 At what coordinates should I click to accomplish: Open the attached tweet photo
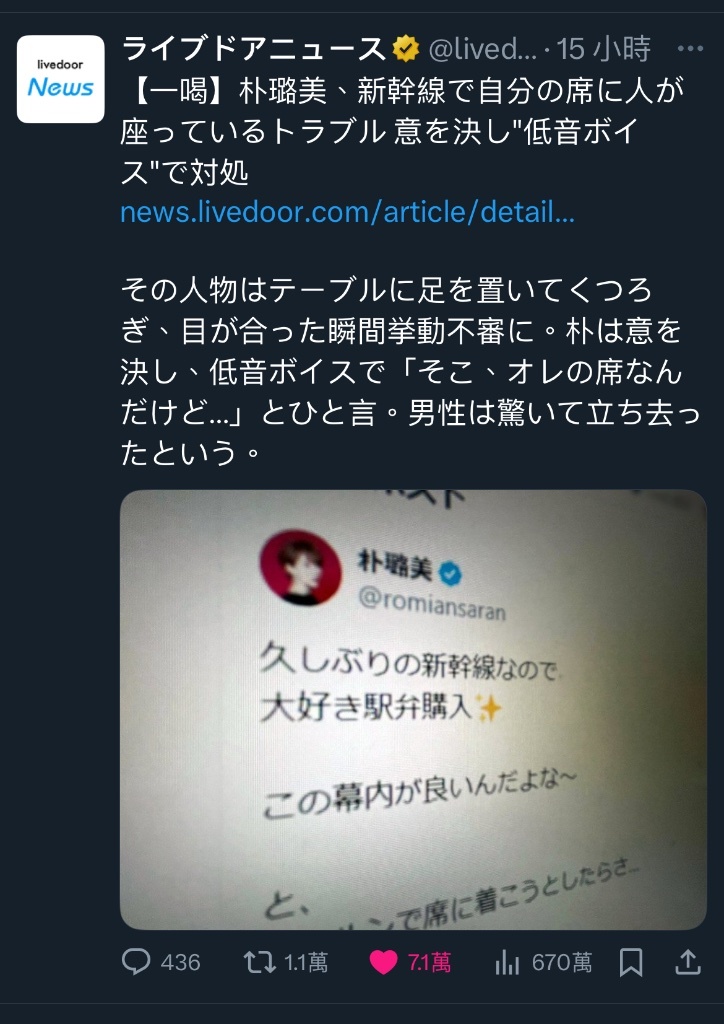(x=413, y=709)
